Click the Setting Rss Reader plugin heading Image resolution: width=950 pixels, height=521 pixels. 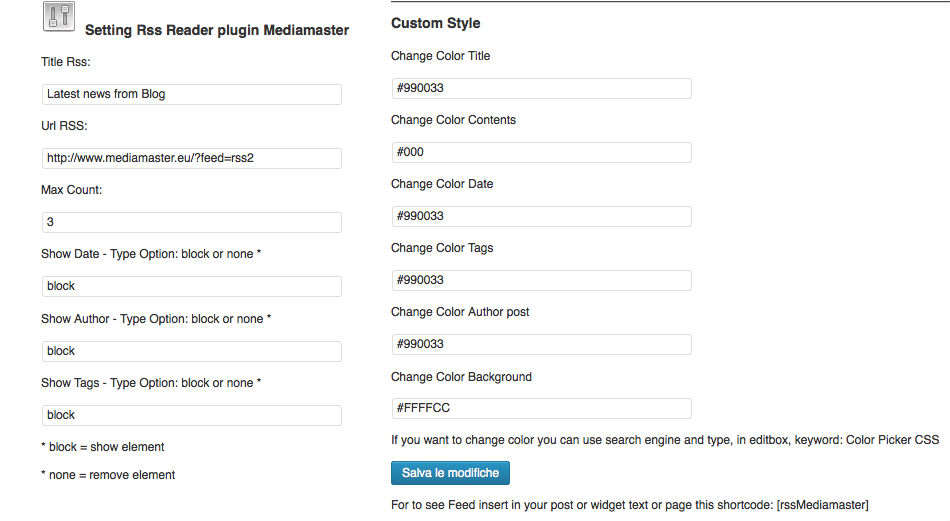tap(217, 31)
